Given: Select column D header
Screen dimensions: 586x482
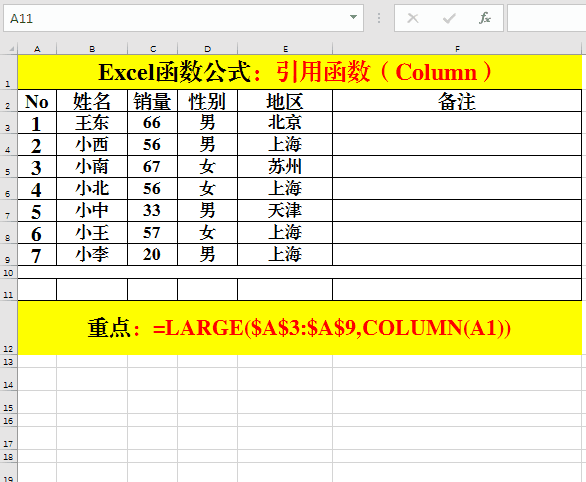Looking at the screenshot, I should (x=207, y=49).
